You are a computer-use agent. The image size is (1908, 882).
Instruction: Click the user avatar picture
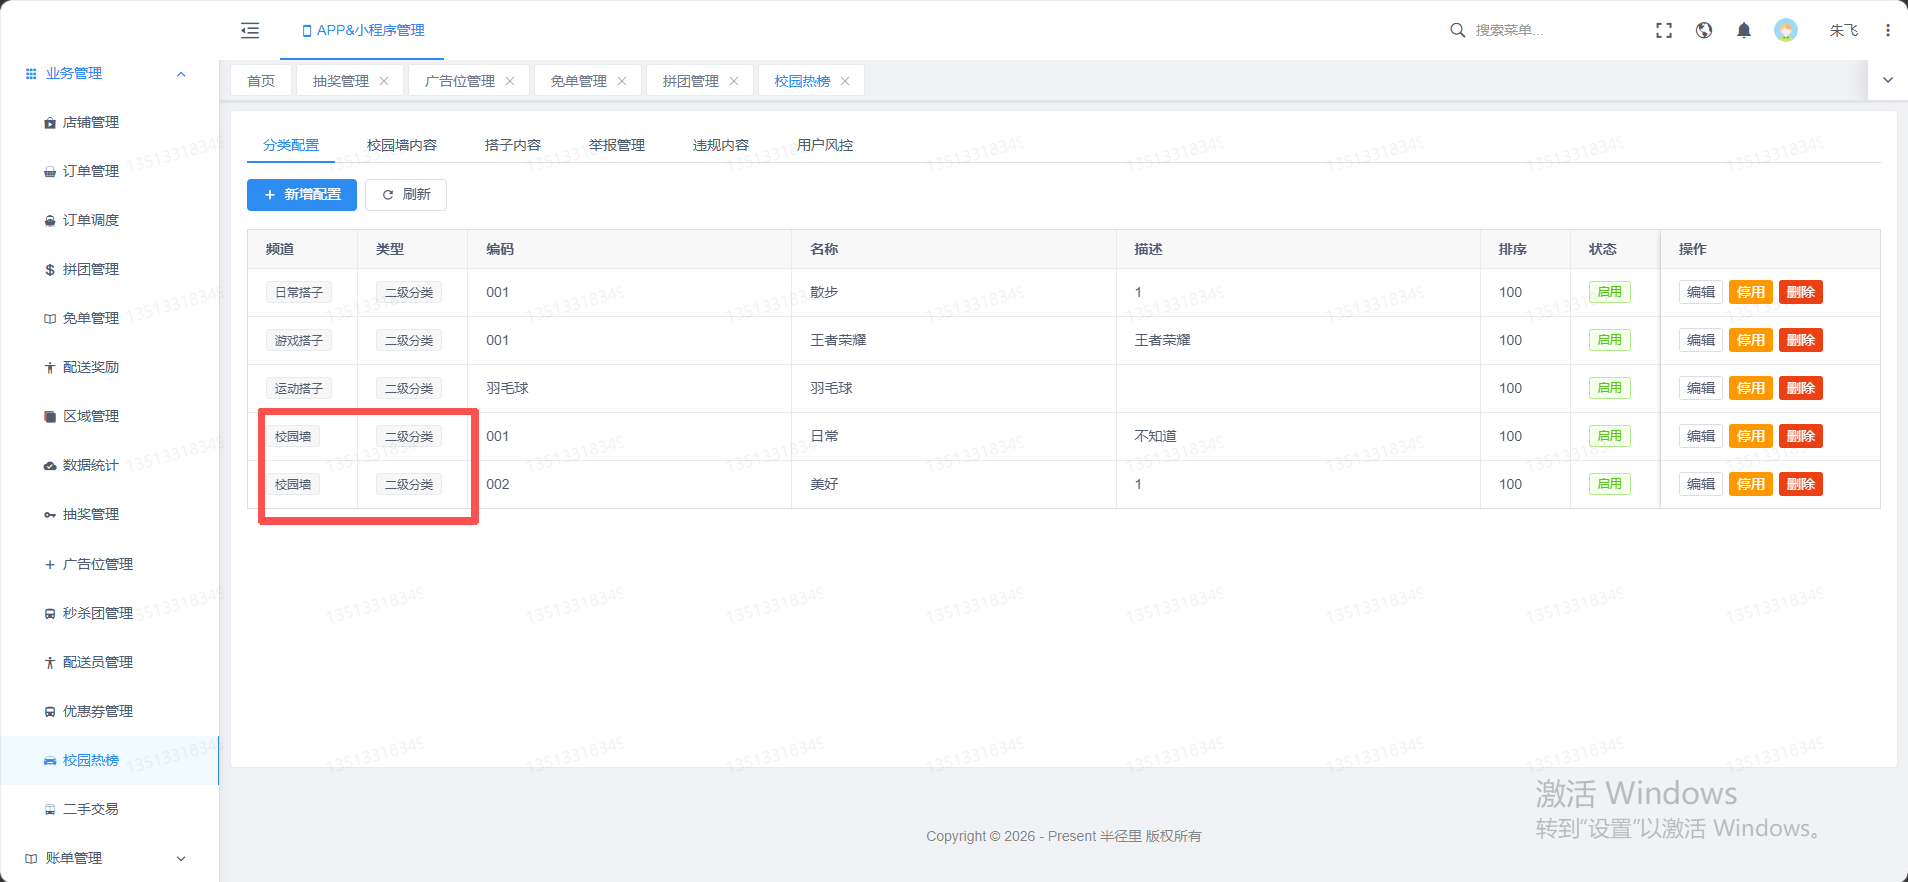1786,30
